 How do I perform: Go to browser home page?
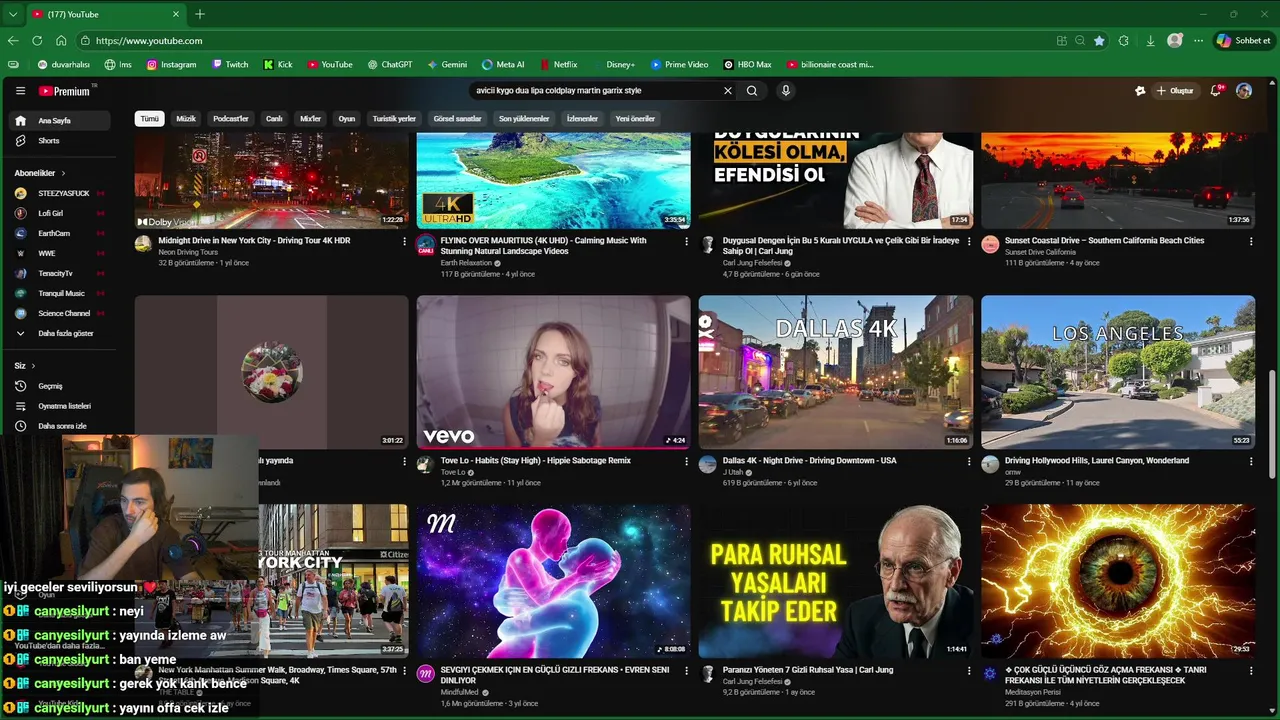pos(61,41)
